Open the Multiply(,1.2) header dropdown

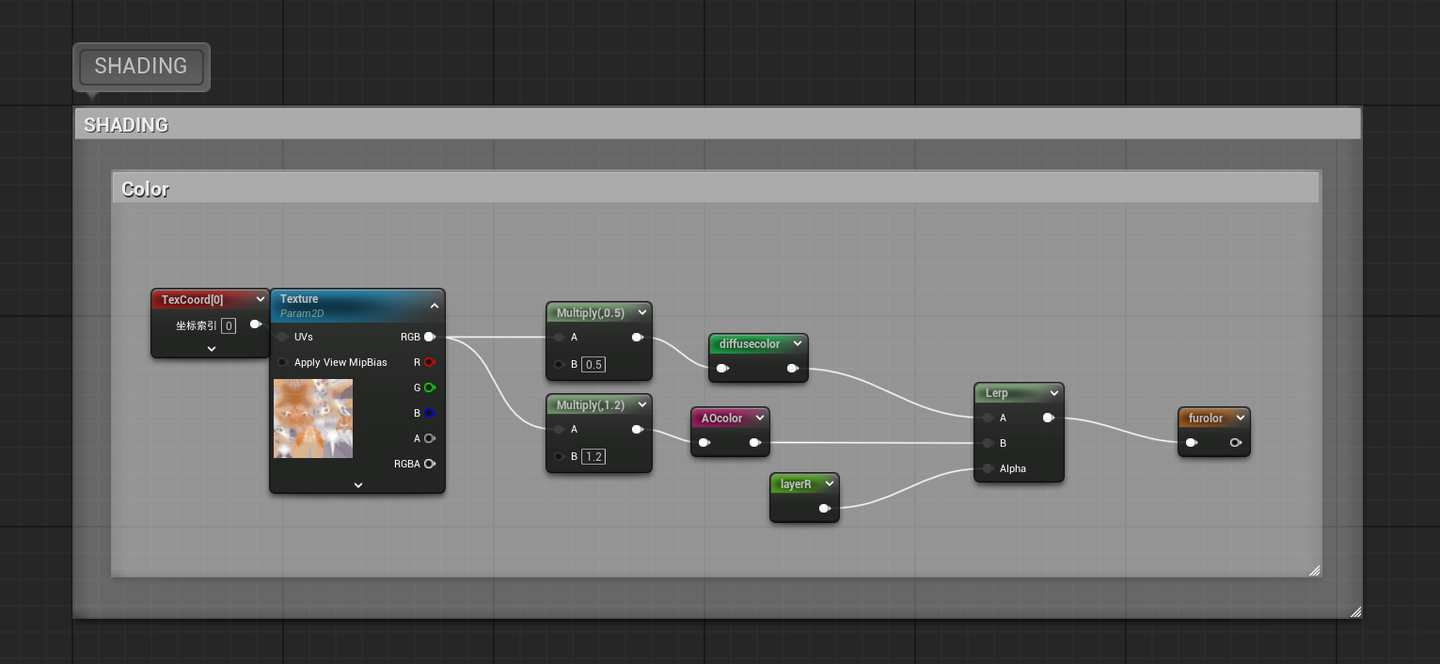click(x=641, y=405)
